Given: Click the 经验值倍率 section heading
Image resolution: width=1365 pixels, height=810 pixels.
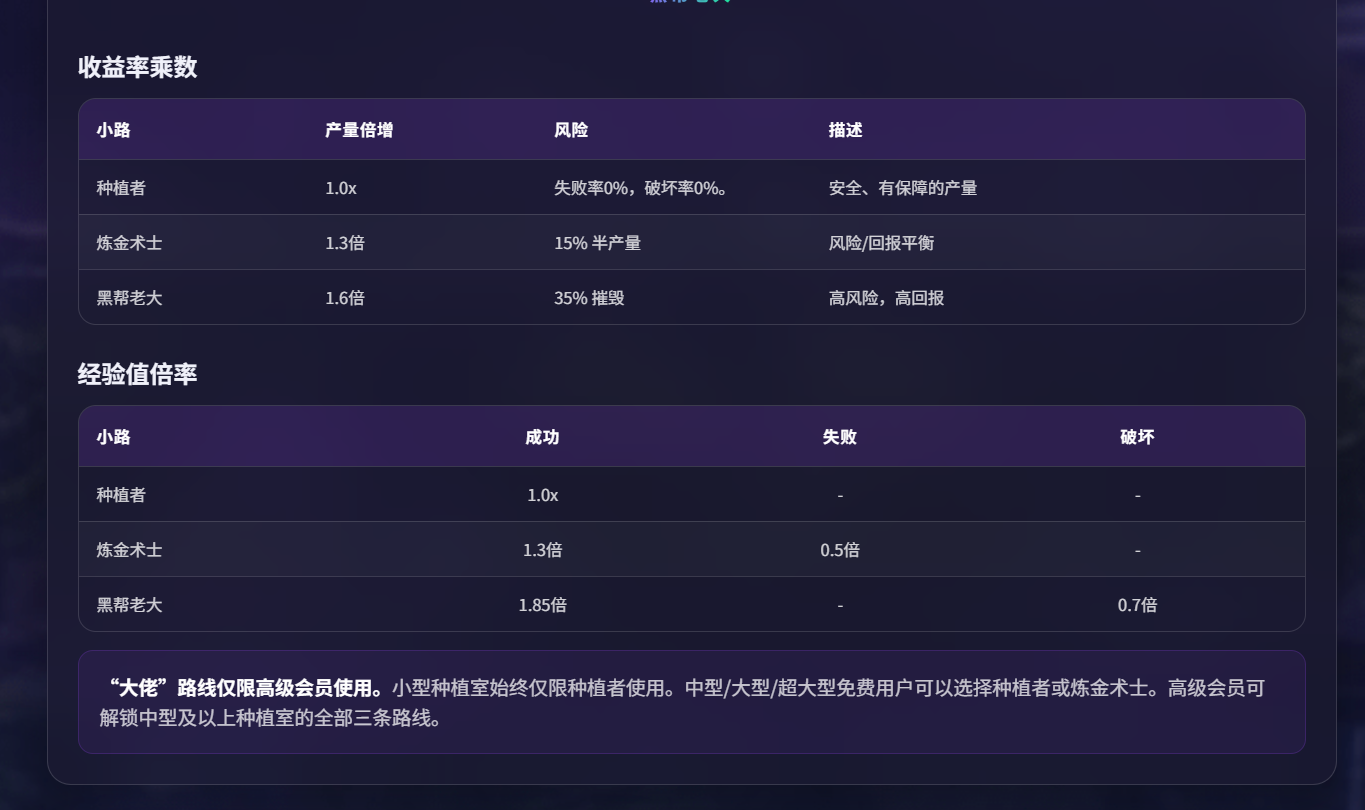Looking at the screenshot, I should pyautogui.click(x=137, y=375).
